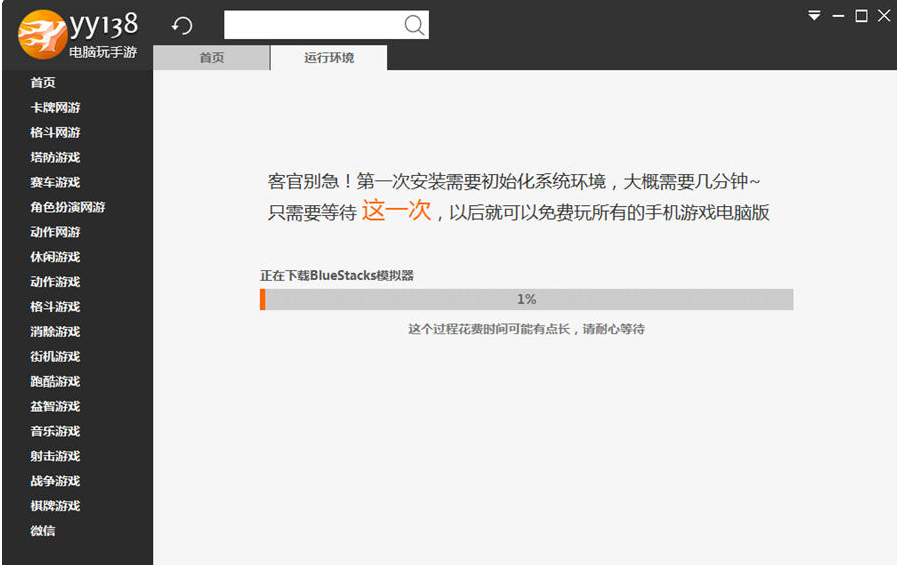Click 微信 at the sidebar bottom

click(x=43, y=531)
